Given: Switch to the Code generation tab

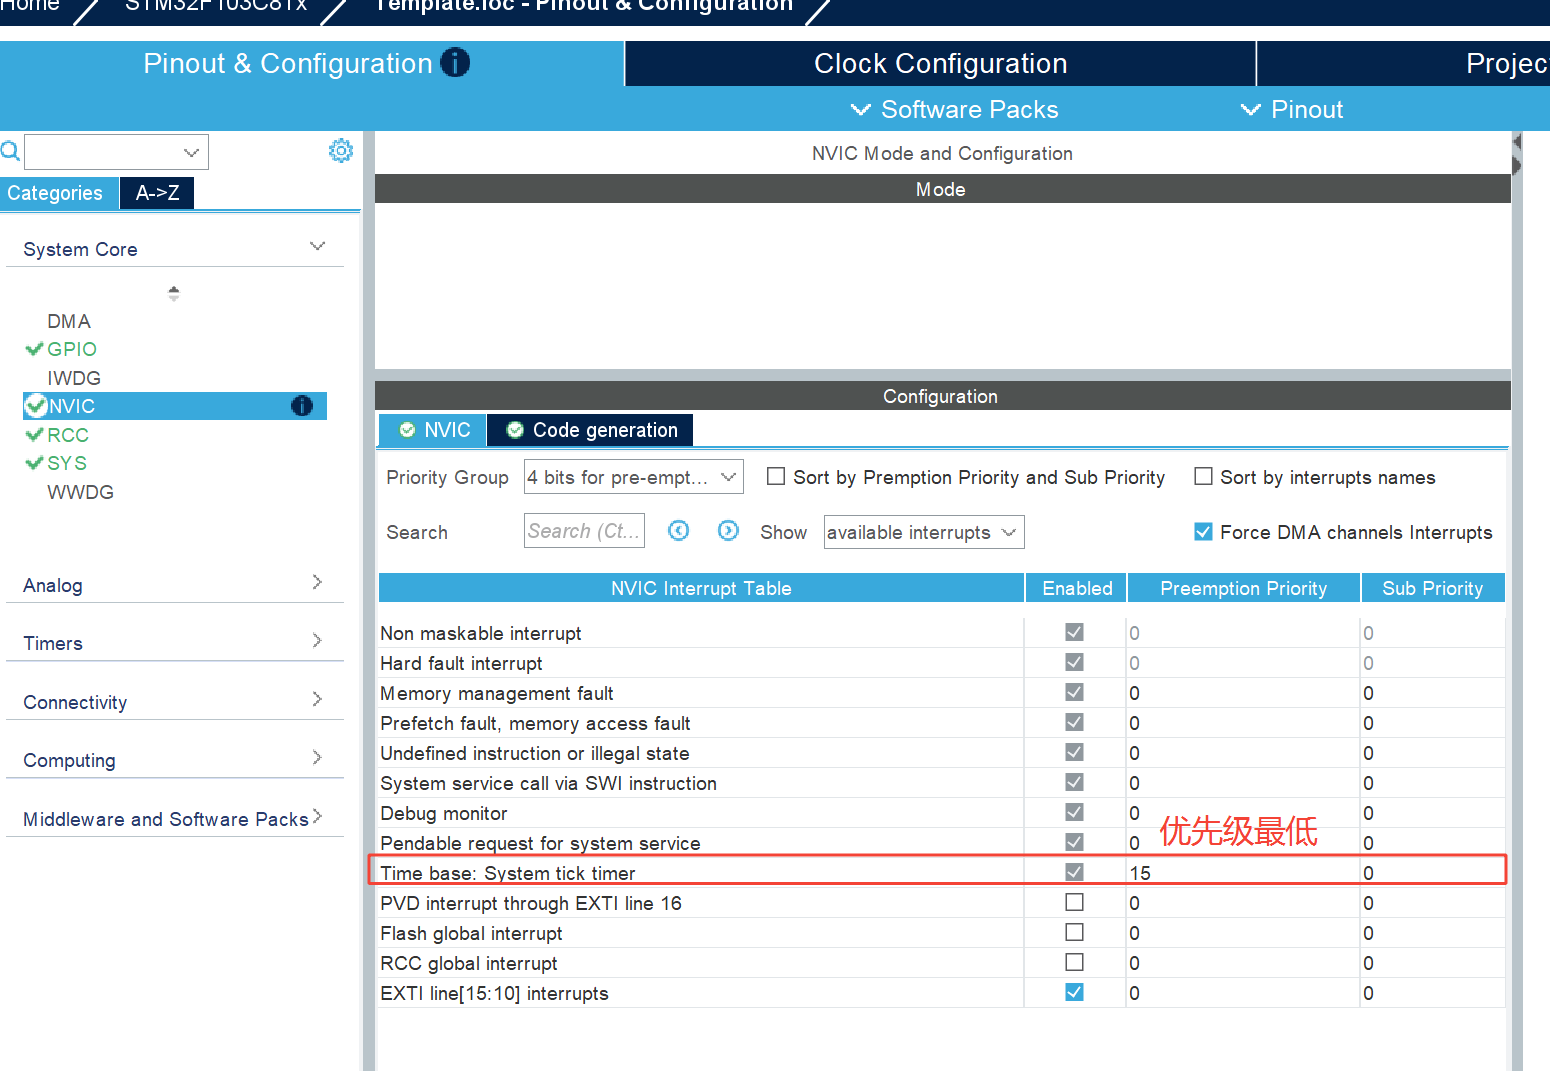Looking at the screenshot, I should [590, 430].
